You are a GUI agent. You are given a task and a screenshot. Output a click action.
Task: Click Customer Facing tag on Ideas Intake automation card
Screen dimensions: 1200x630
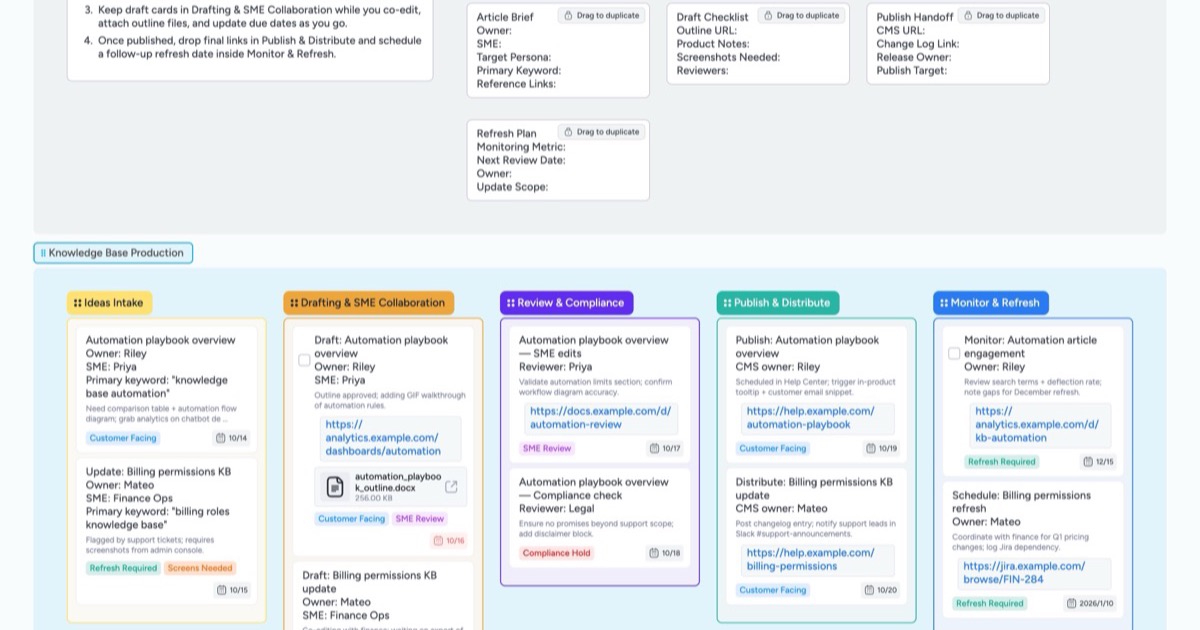click(x=122, y=438)
